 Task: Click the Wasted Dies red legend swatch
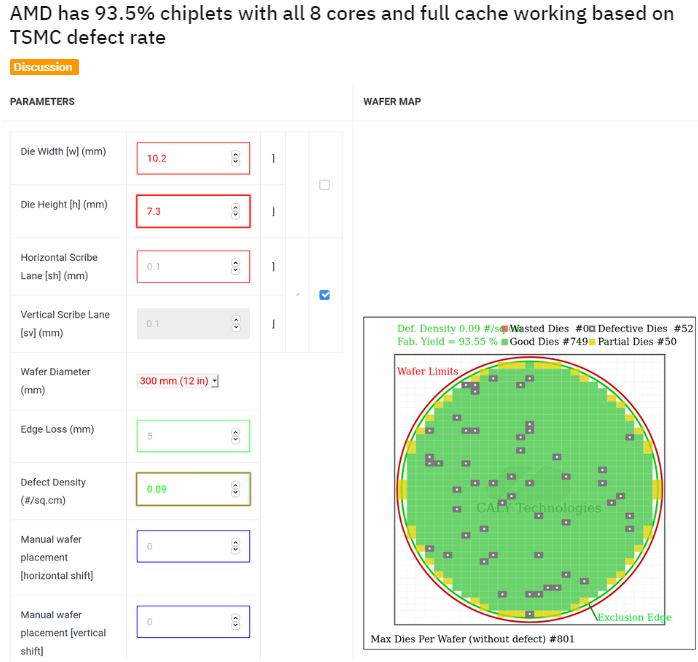click(x=505, y=329)
